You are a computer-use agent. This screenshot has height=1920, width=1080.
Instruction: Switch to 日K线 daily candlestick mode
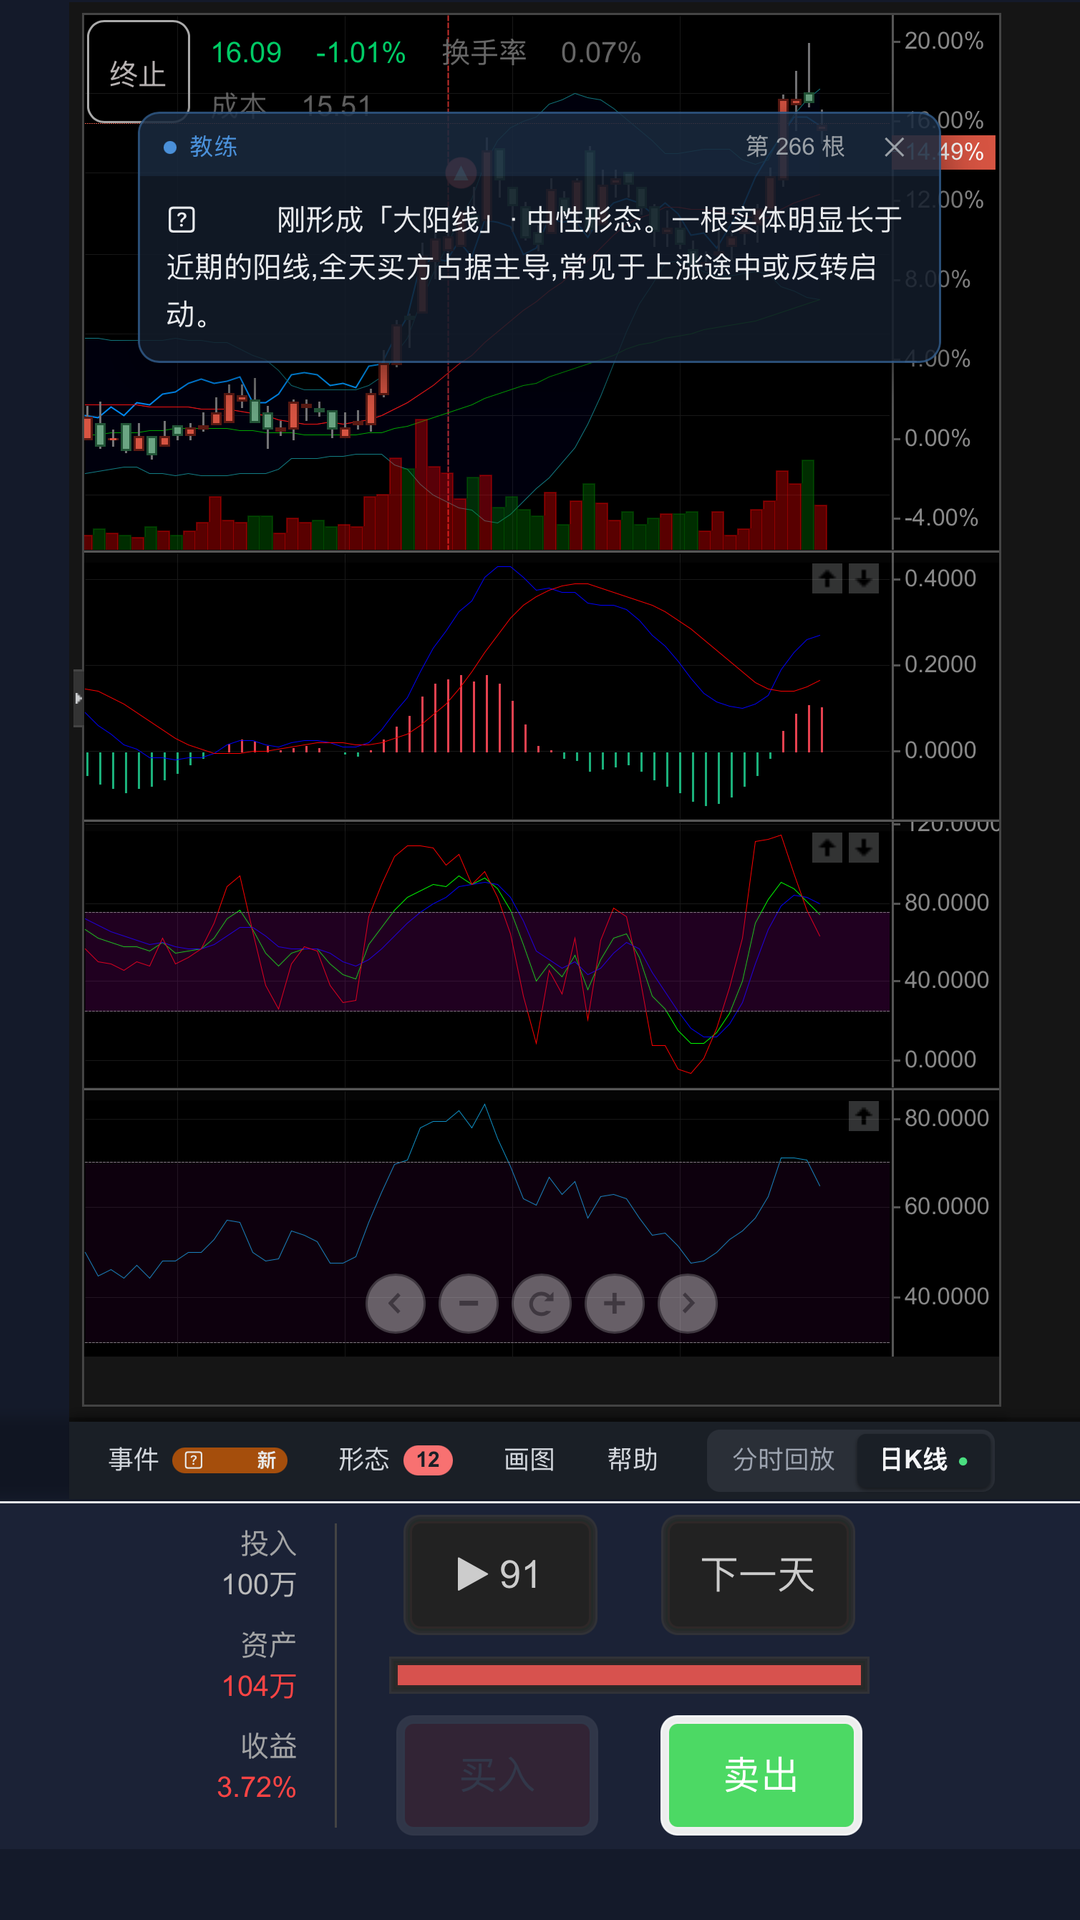923,1460
